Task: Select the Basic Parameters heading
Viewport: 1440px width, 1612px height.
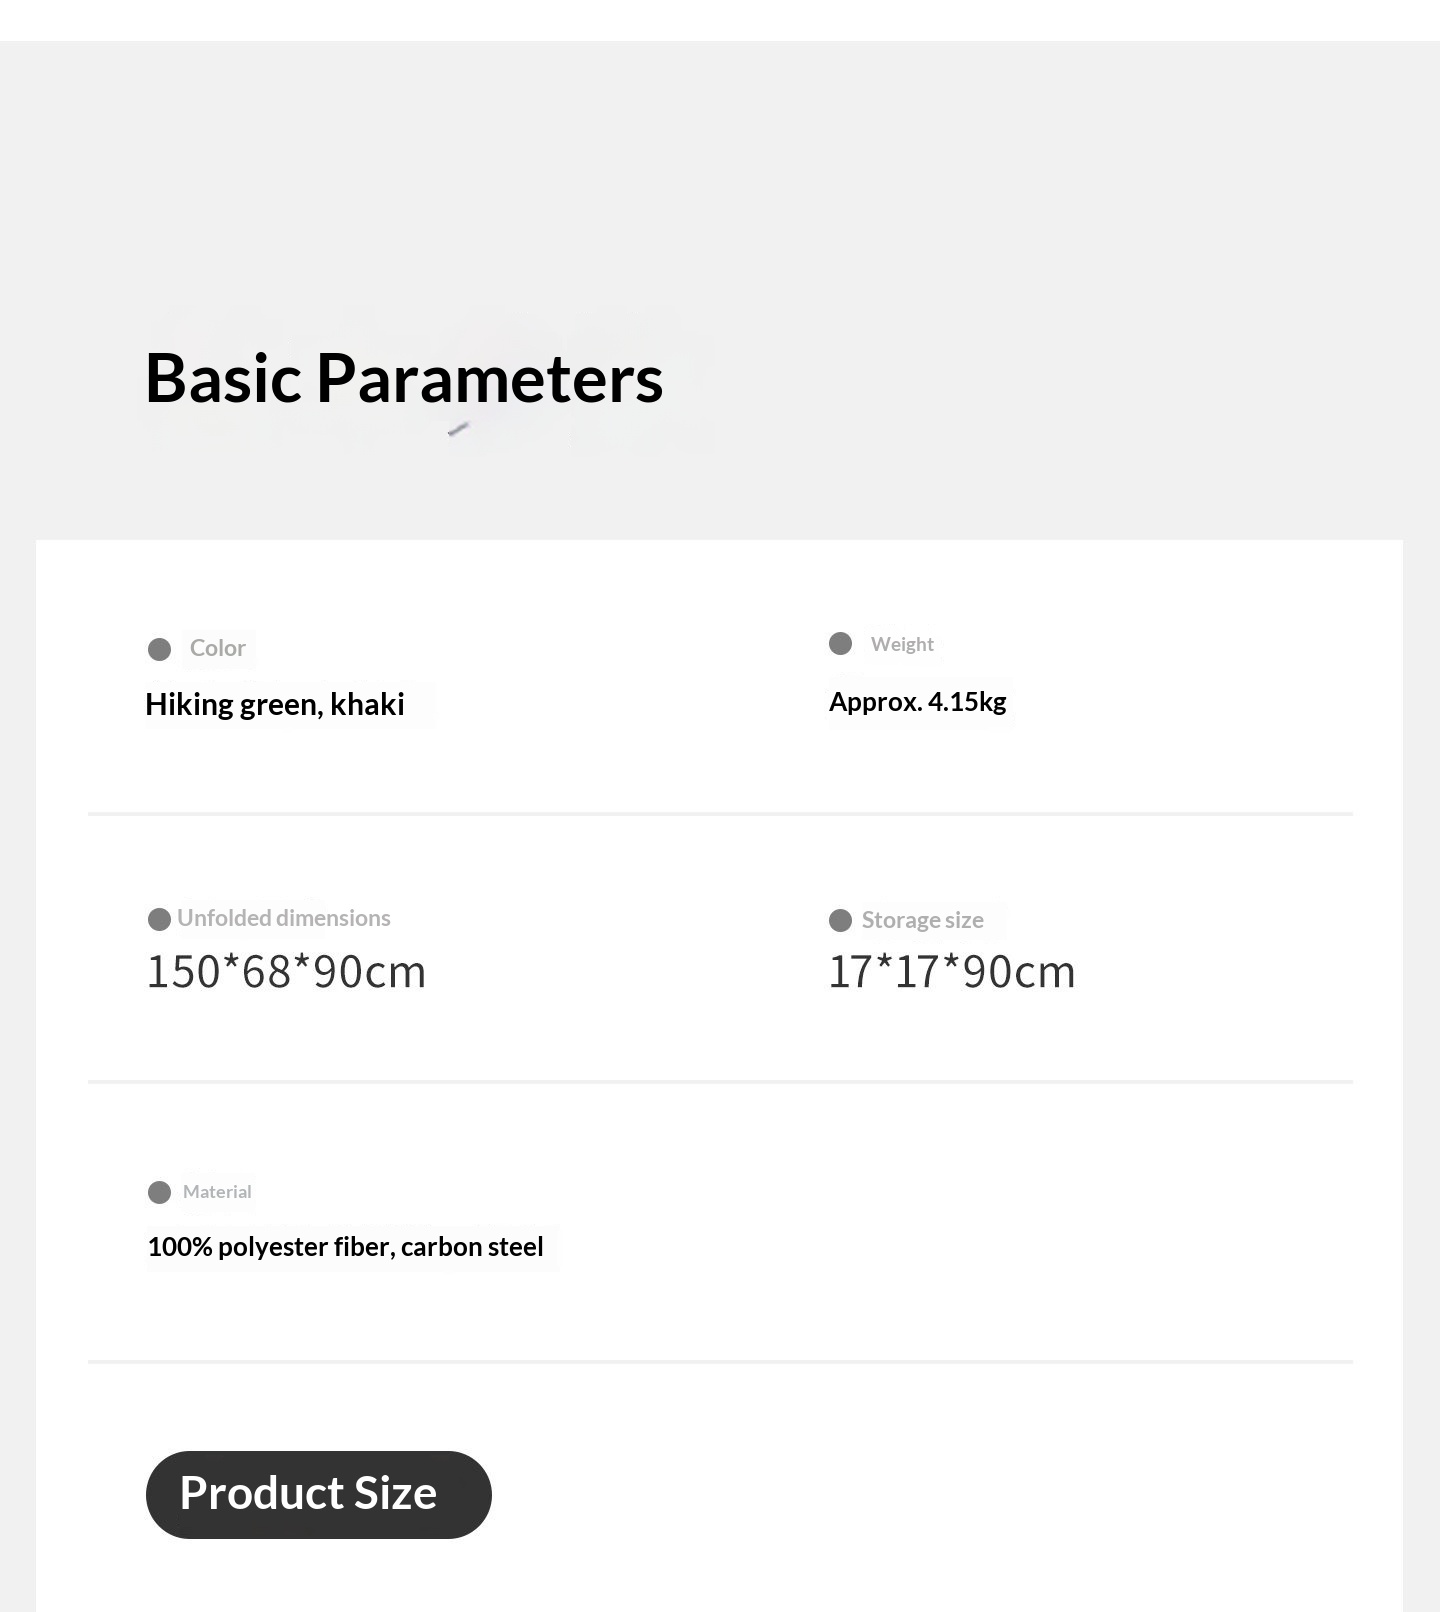Action: point(404,379)
